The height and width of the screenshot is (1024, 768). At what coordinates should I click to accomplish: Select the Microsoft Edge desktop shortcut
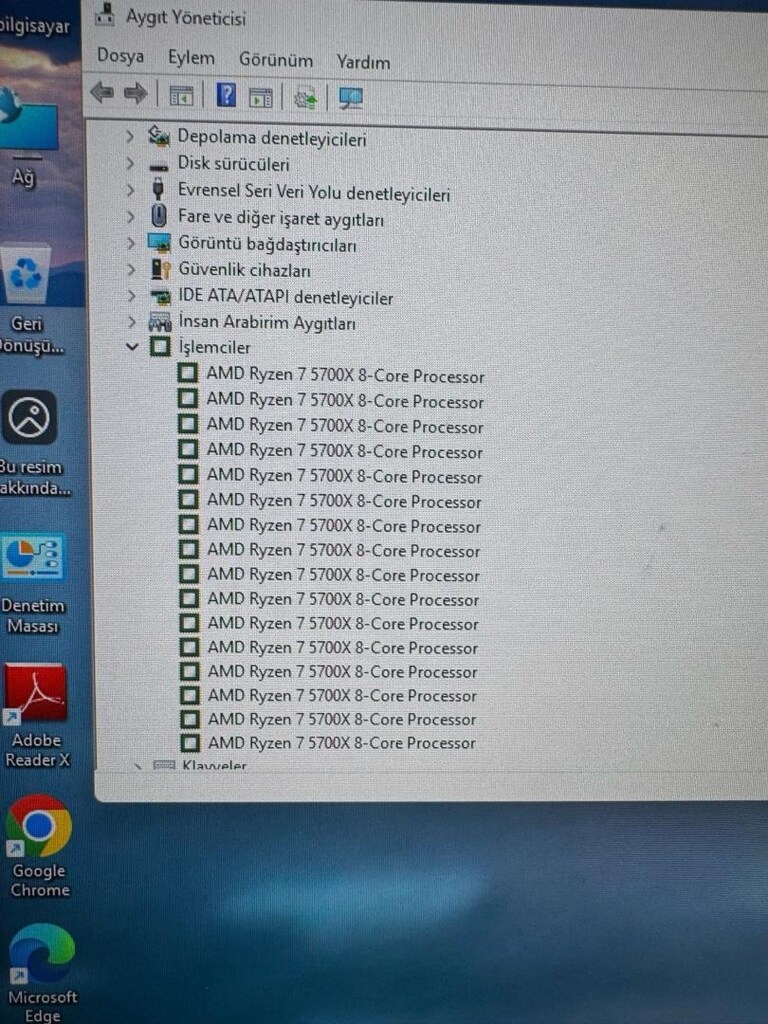[x=42, y=973]
